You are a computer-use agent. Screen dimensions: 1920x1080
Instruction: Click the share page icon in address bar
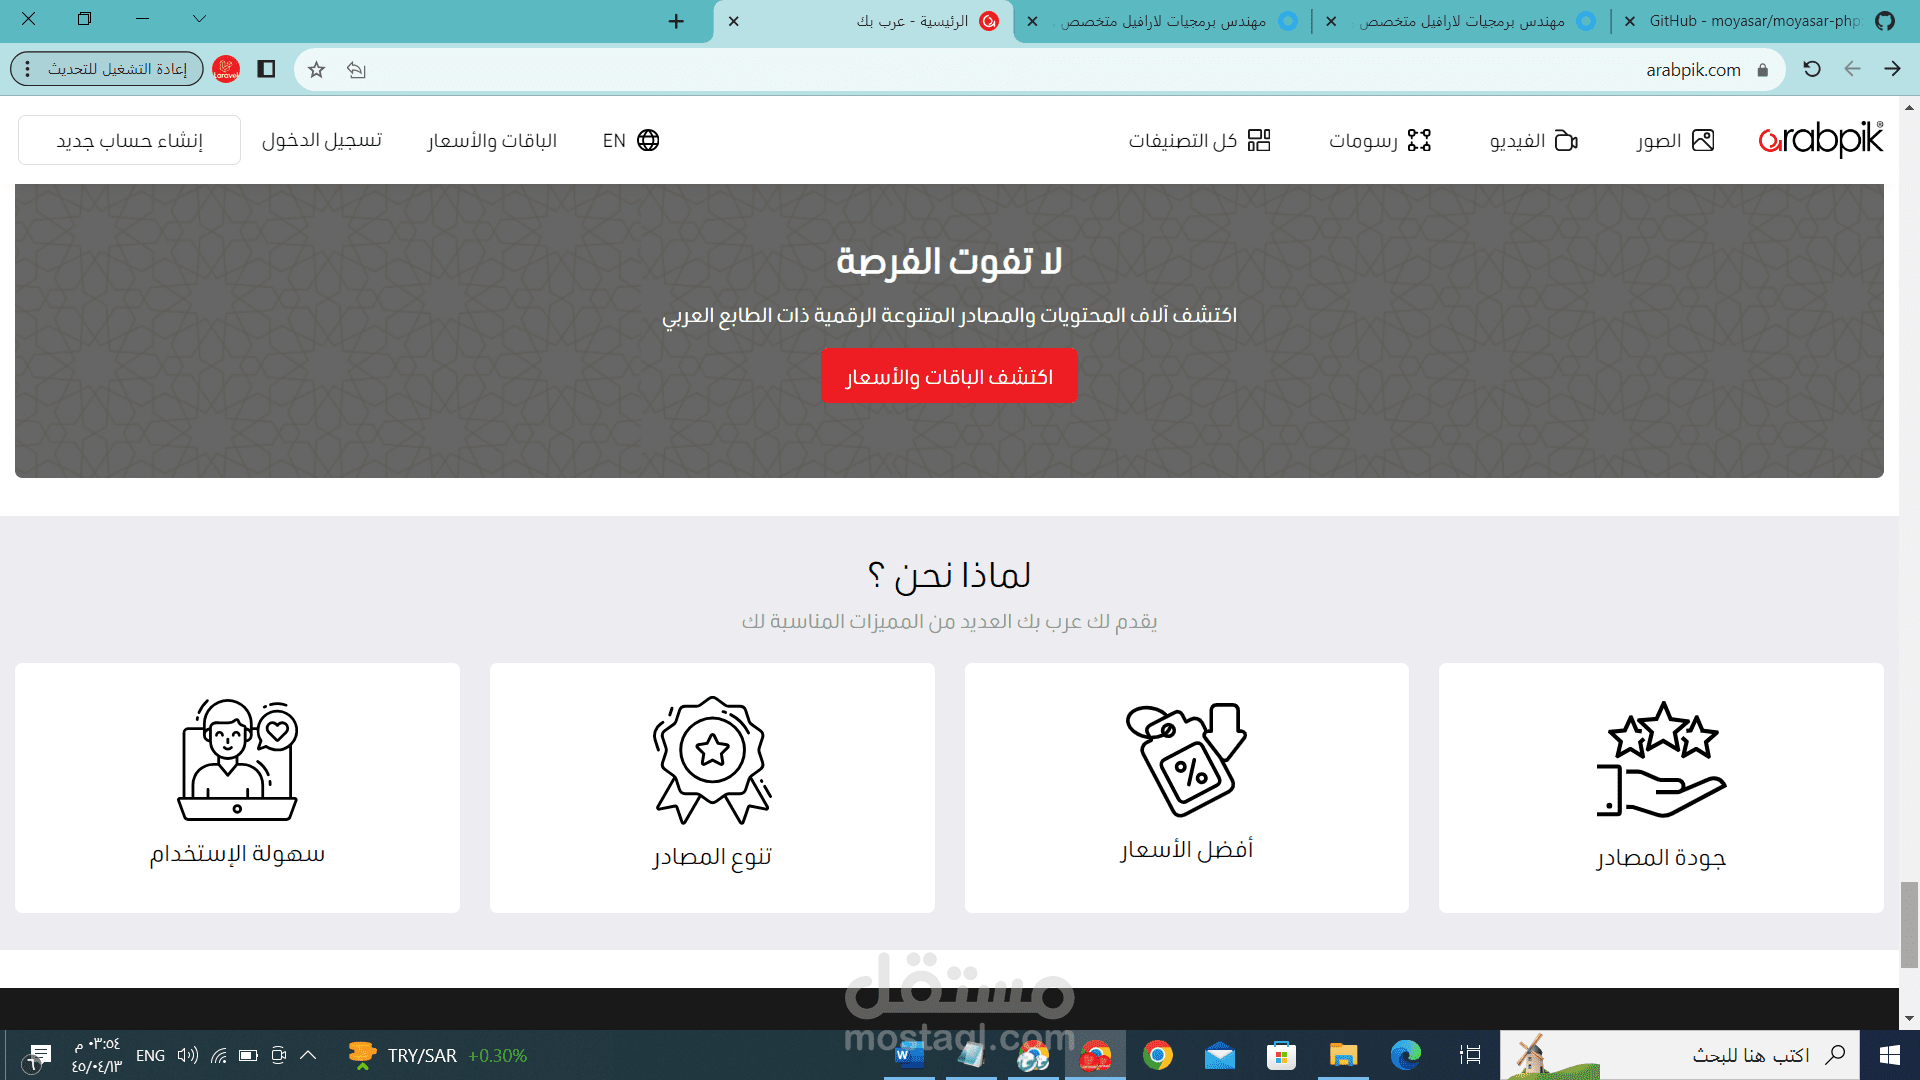(x=357, y=70)
